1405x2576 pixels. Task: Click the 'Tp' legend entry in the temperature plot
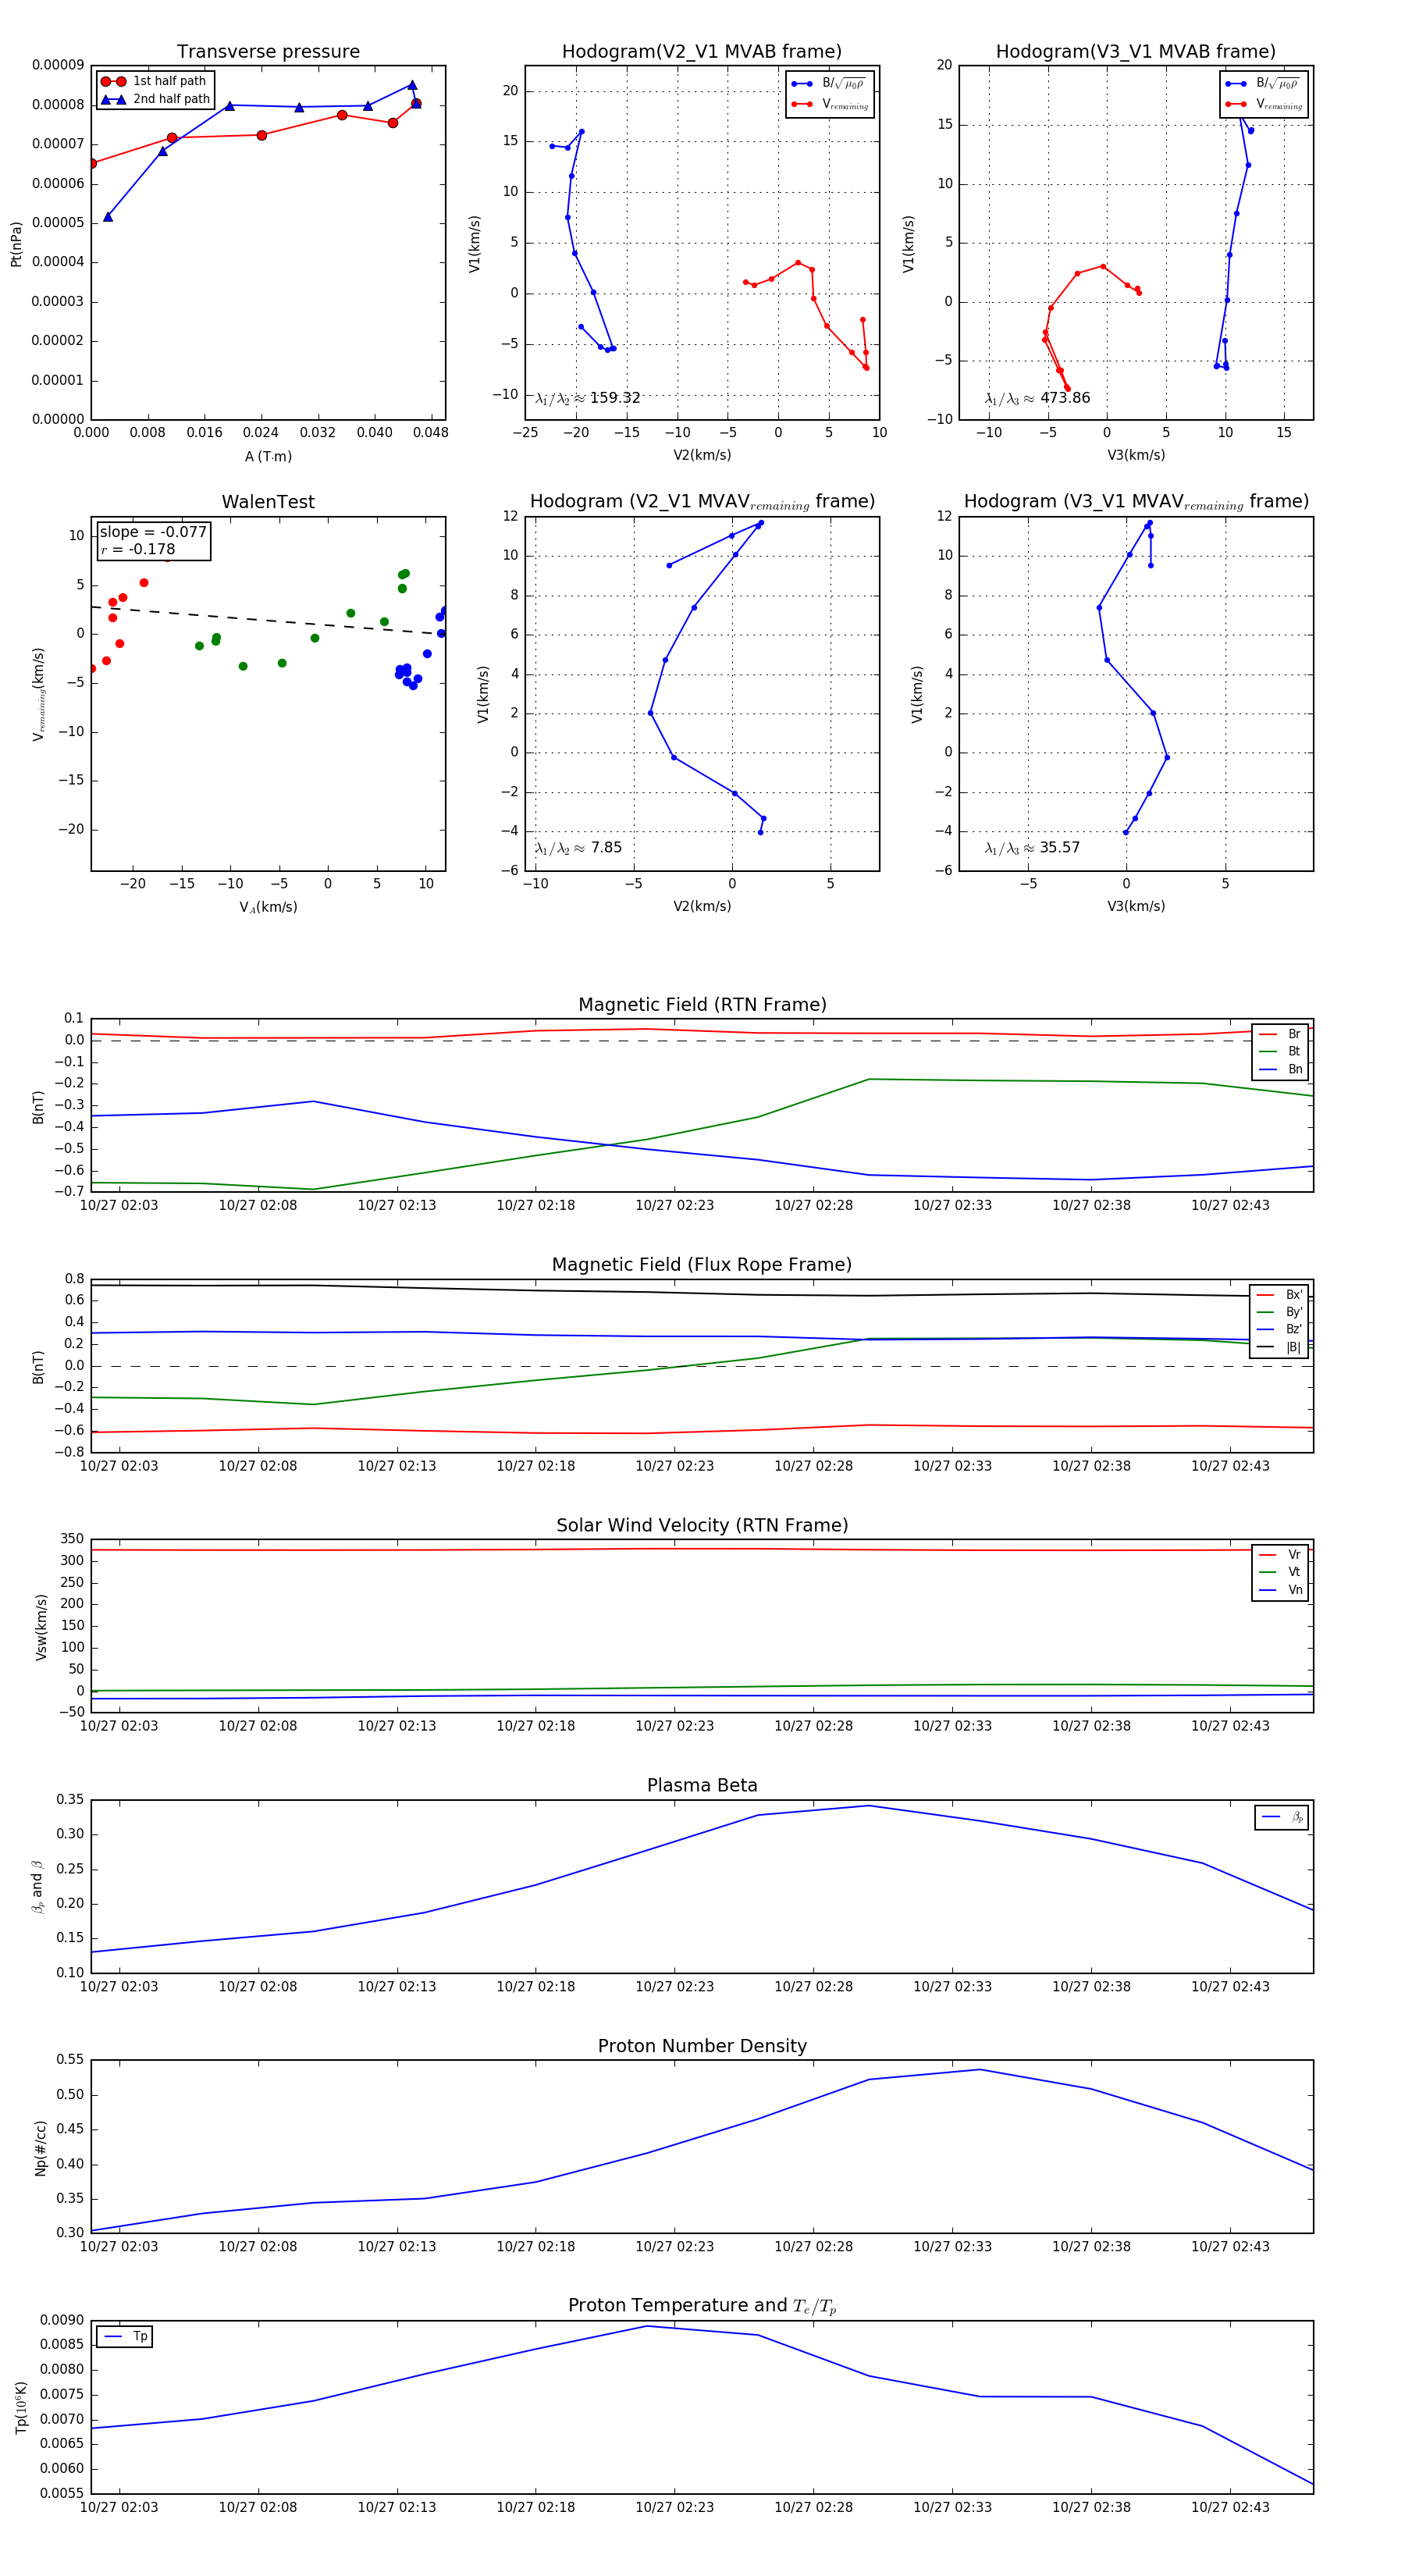(125, 2336)
